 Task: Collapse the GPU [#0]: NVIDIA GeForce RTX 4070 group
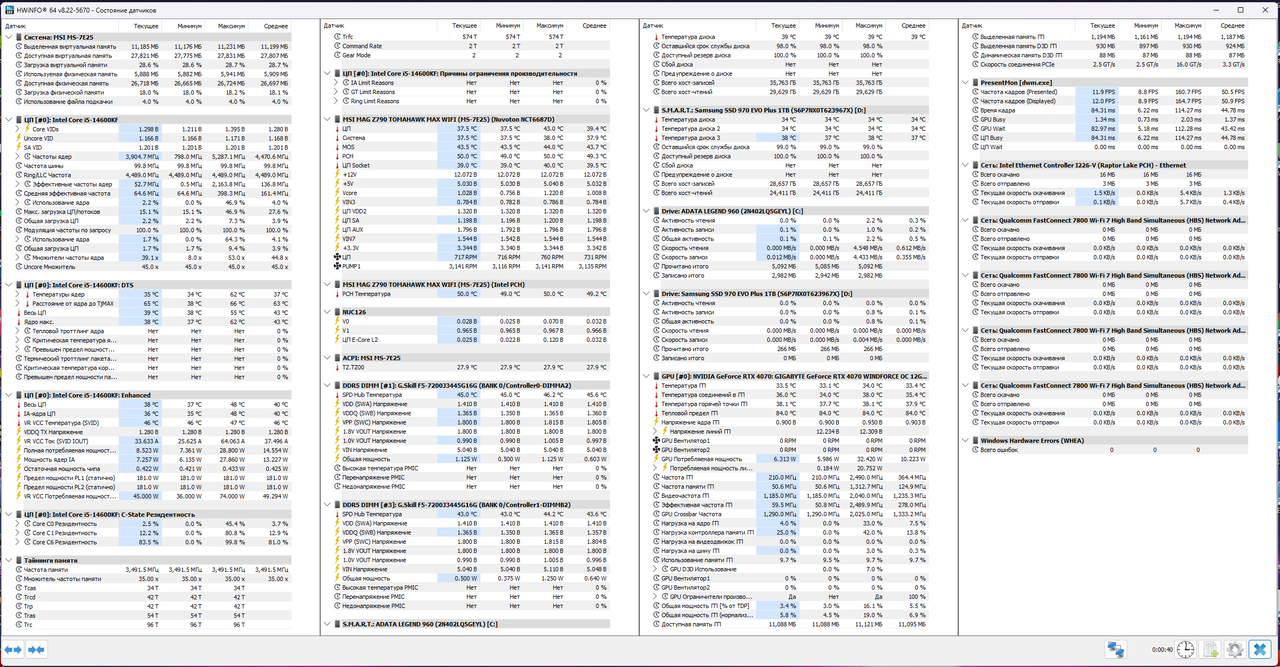pos(647,376)
